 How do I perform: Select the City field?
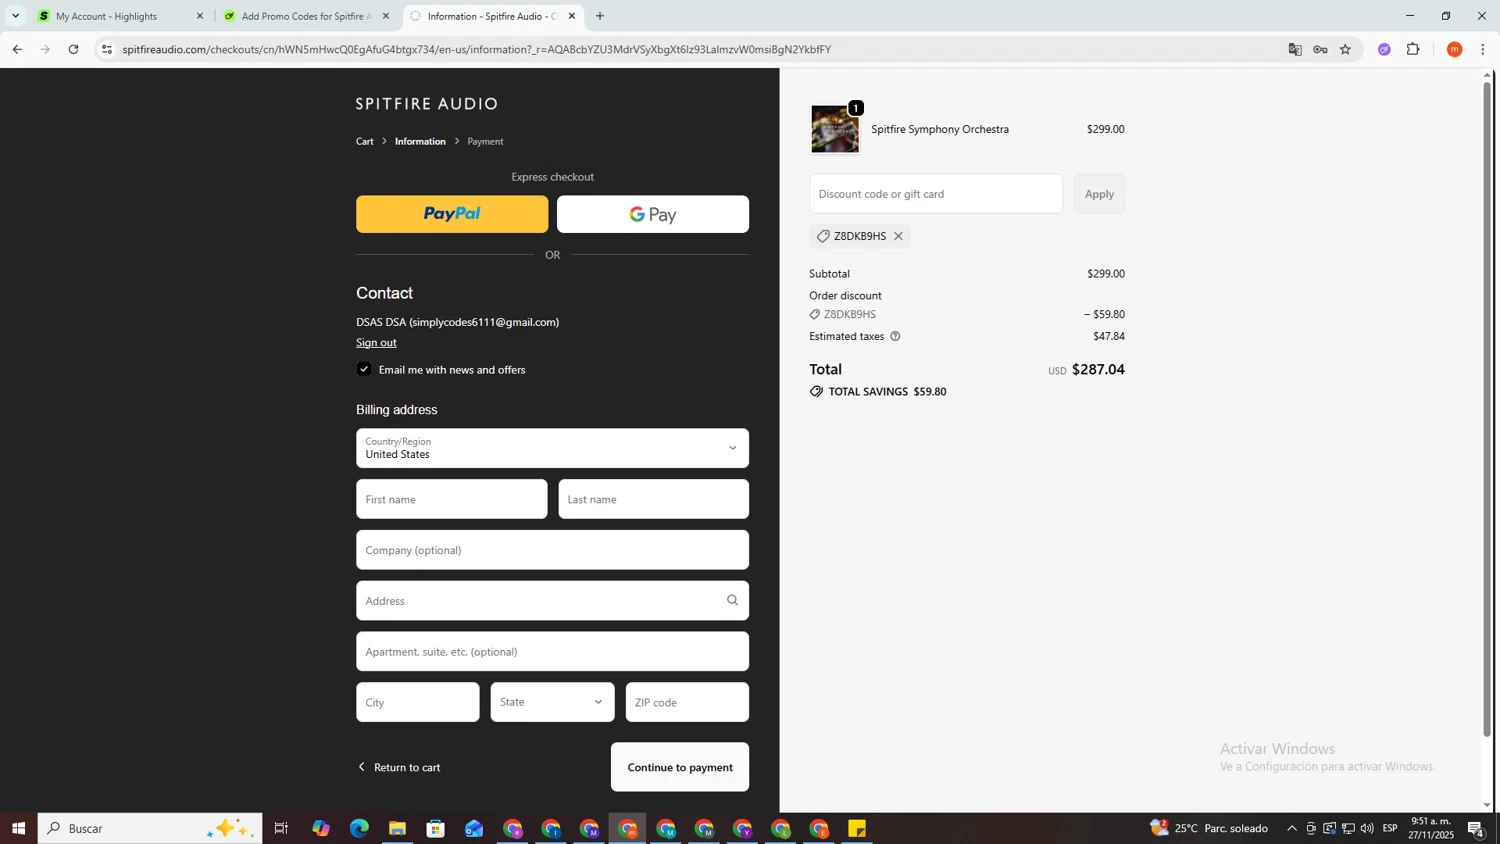point(418,702)
